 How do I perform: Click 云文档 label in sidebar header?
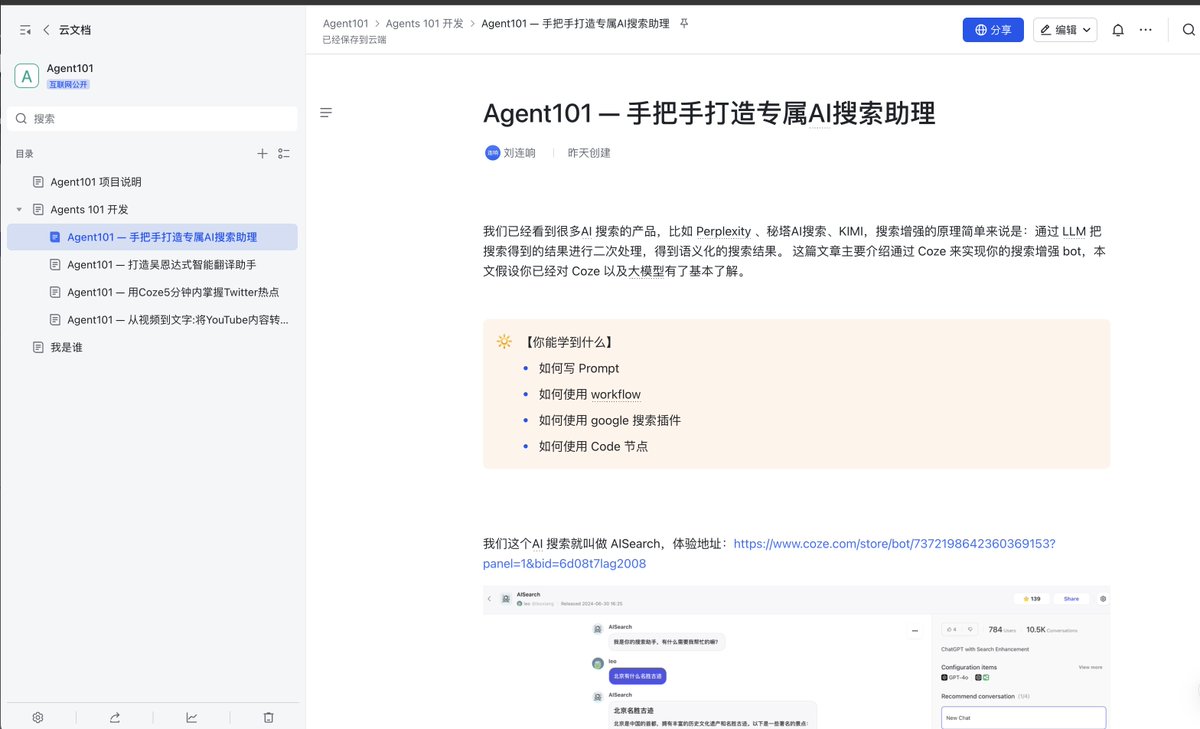click(75, 30)
